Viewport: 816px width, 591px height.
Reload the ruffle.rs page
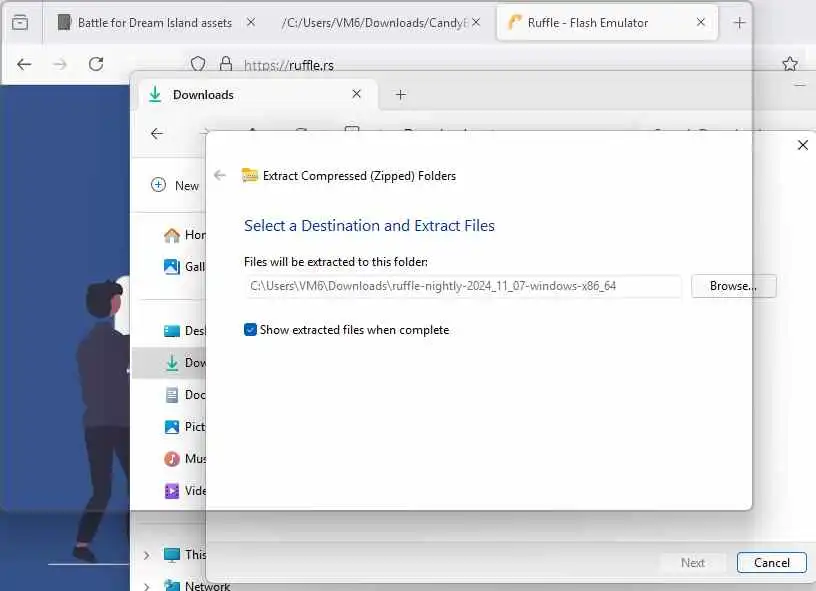point(96,65)
